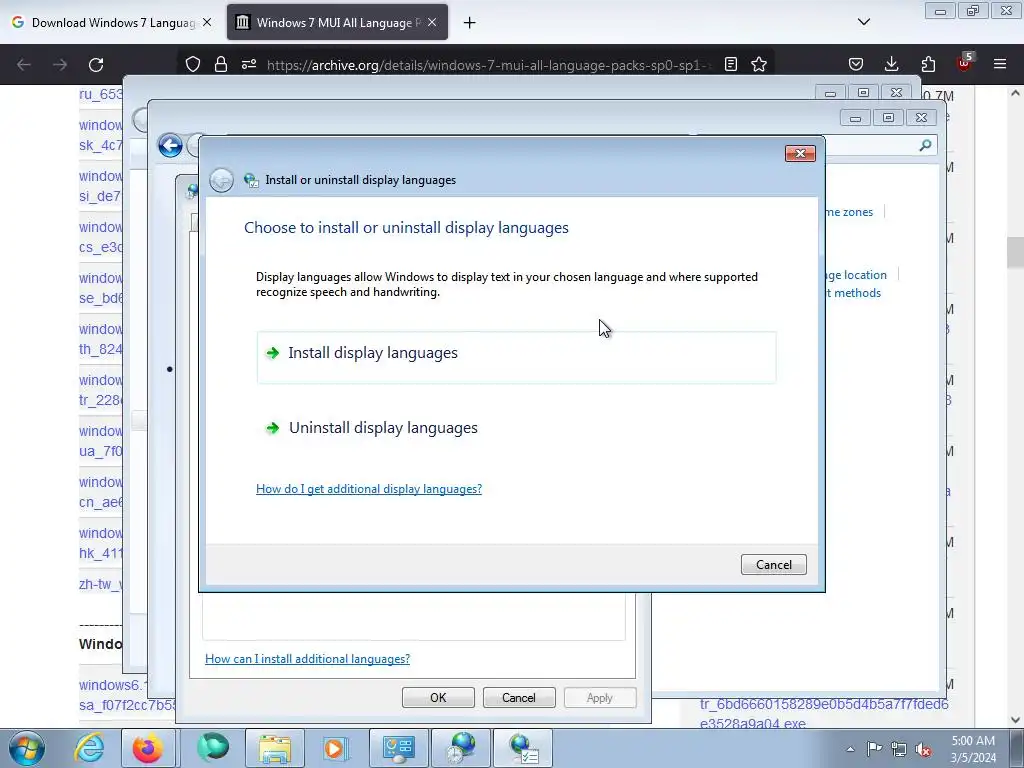Click the Action Center flag tray icon
The width and height of the screenshot is (1024, 768).
(x=874, y=749)
